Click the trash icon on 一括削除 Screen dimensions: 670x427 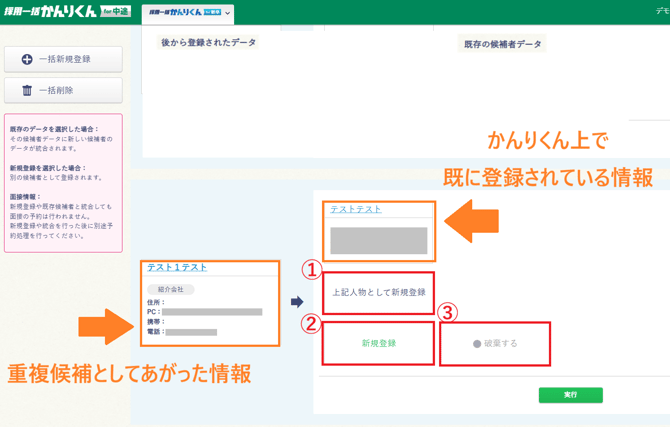pyautogui.click(x=27, y=90)
